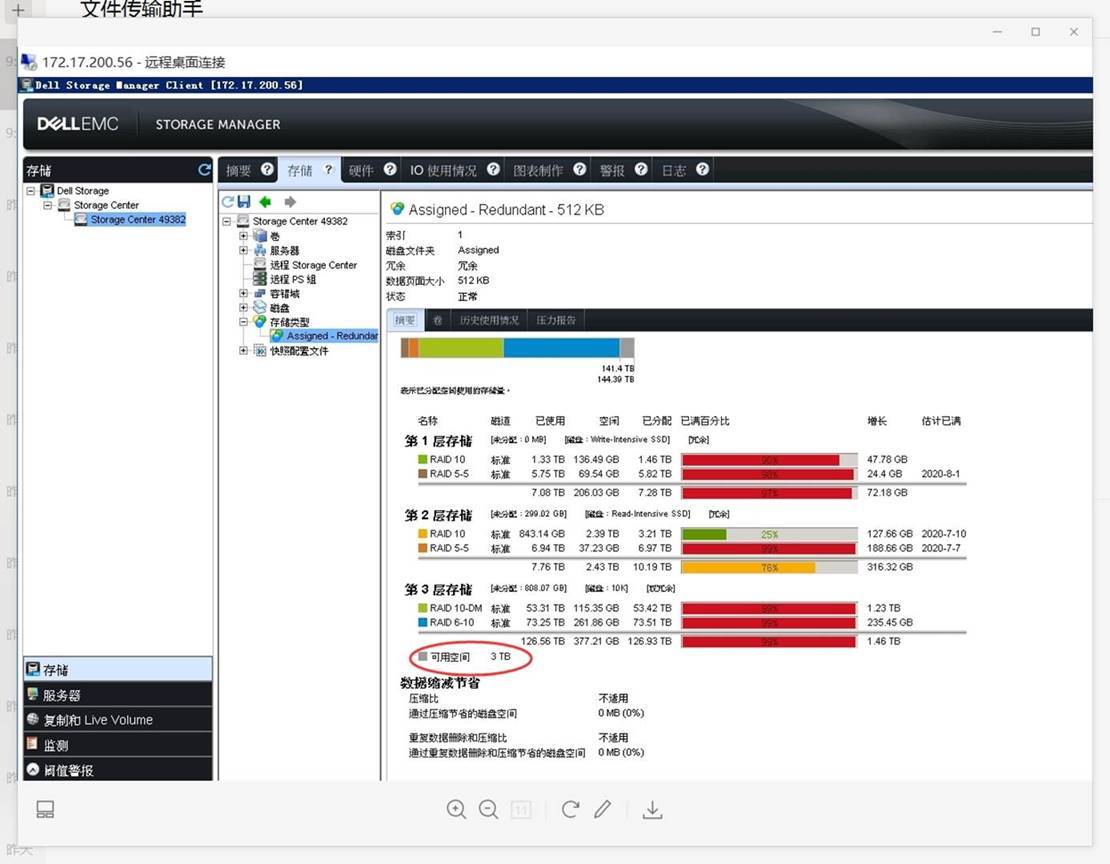This screenshot has height=864, width=1110.
Task: Click the 存储 navigation button at the bottom left
Action: (118, 669)
